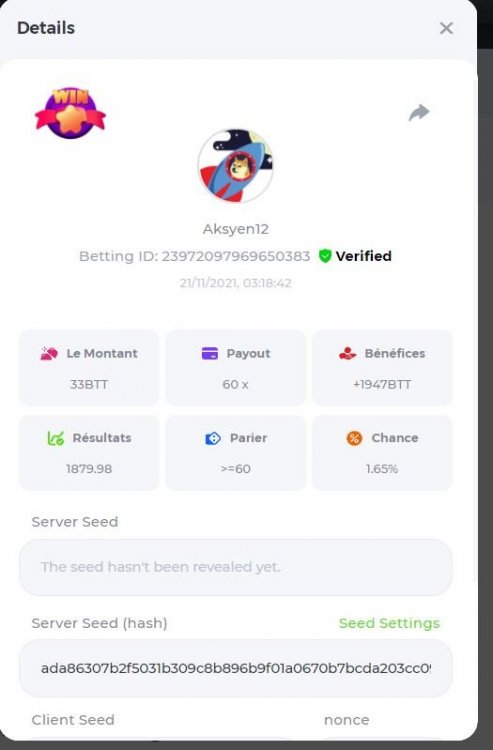Click the Server Seed field
The height and width of the screenshot is (750, 493).
(235, 567)
